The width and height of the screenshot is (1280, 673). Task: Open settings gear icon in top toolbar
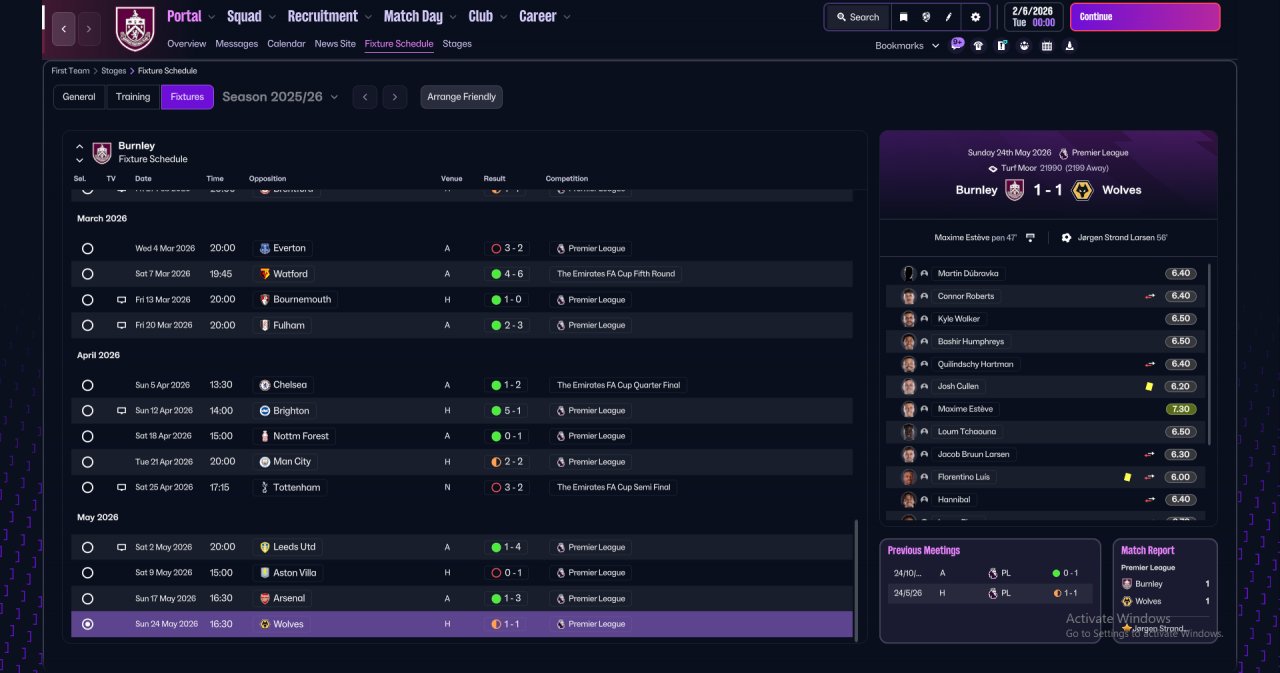[975, 17]
